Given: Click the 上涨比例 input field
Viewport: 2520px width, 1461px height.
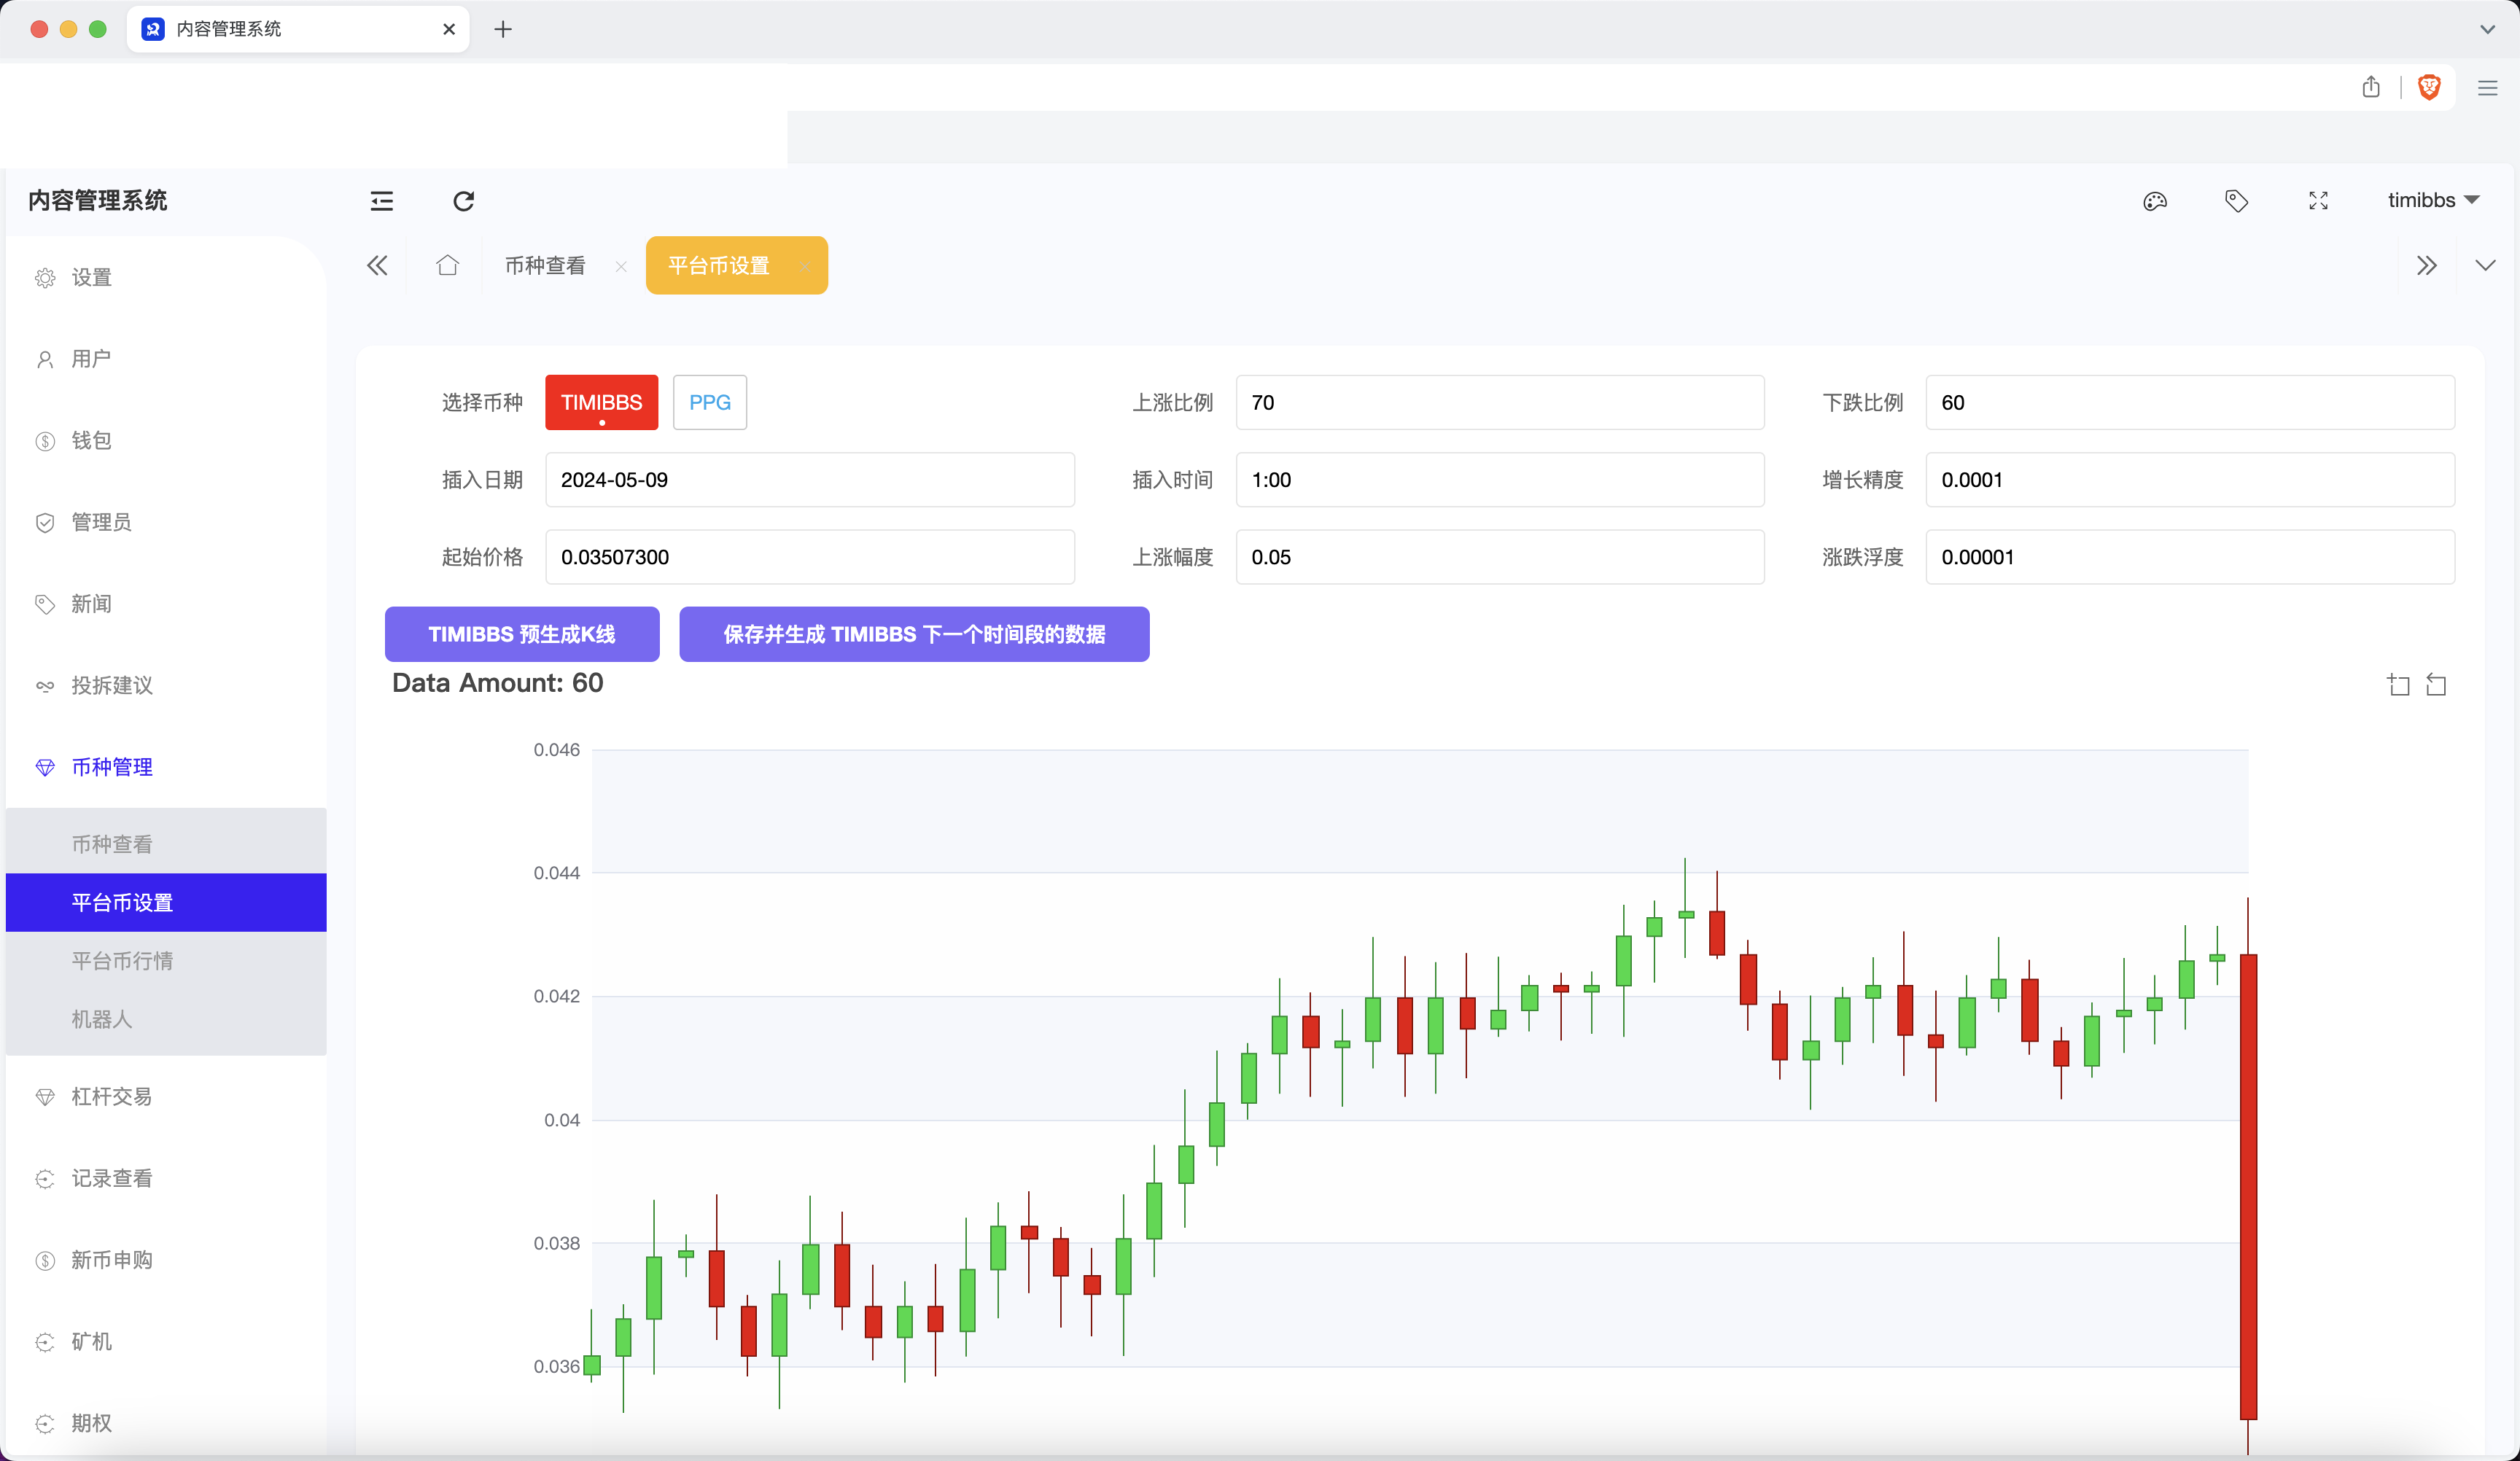Looking at the screenshot, I should click(1500, 402).
